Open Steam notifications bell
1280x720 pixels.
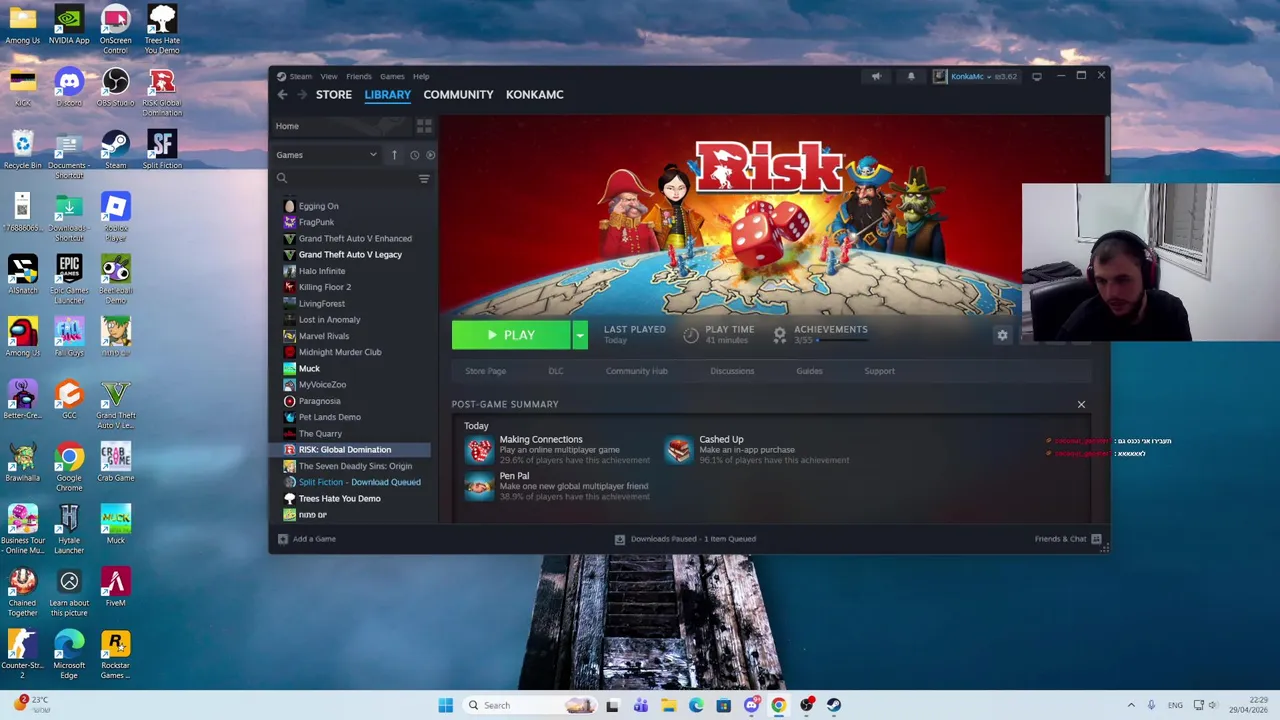point(910,76)
